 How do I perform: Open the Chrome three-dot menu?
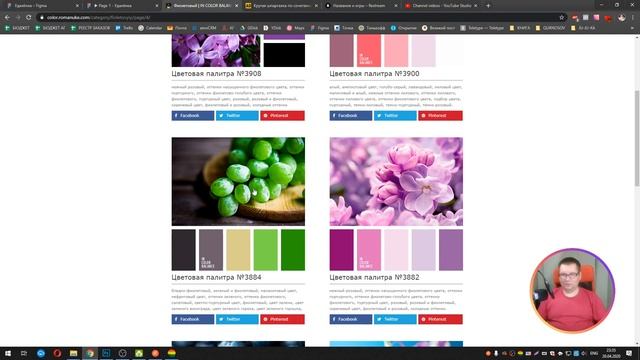click(x=633, y=18)
